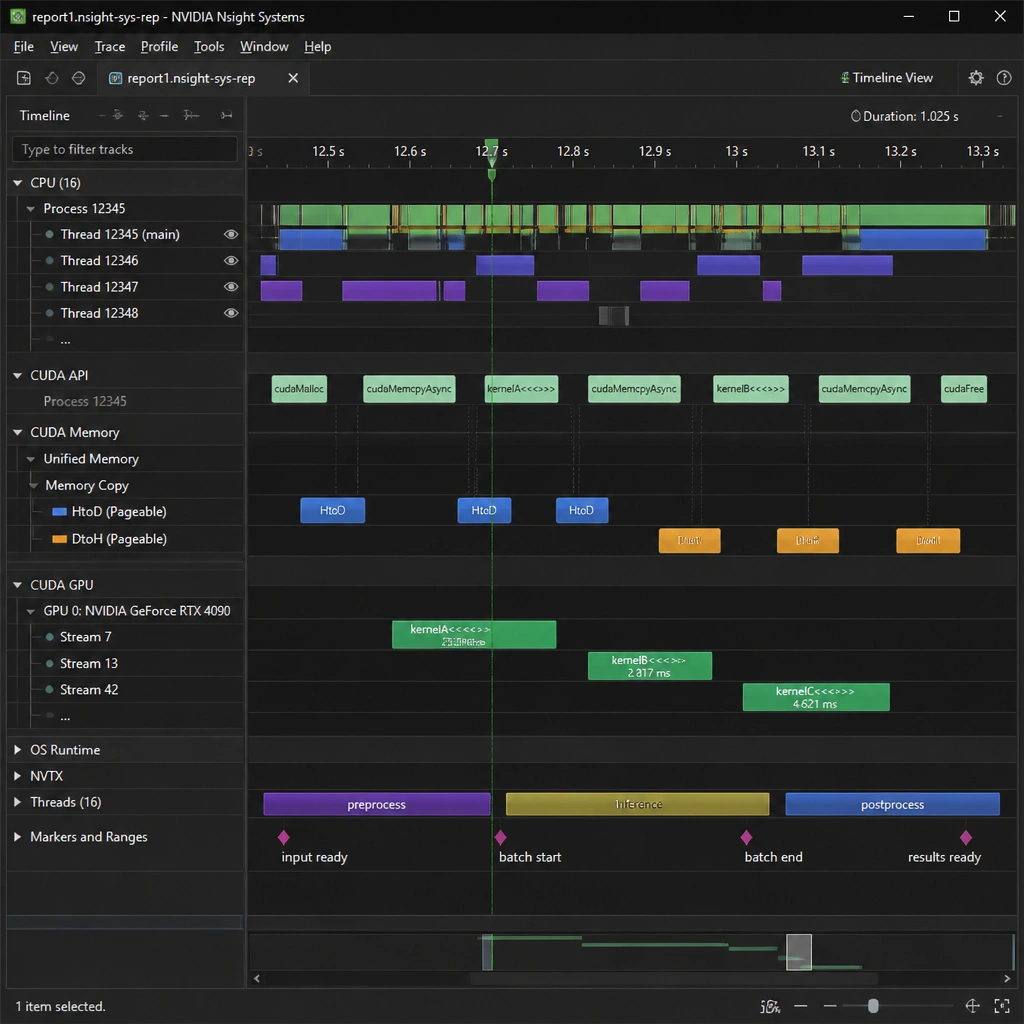Click the overview minimap viewport thumb
1024x1024 pixels.
(798, 952)
